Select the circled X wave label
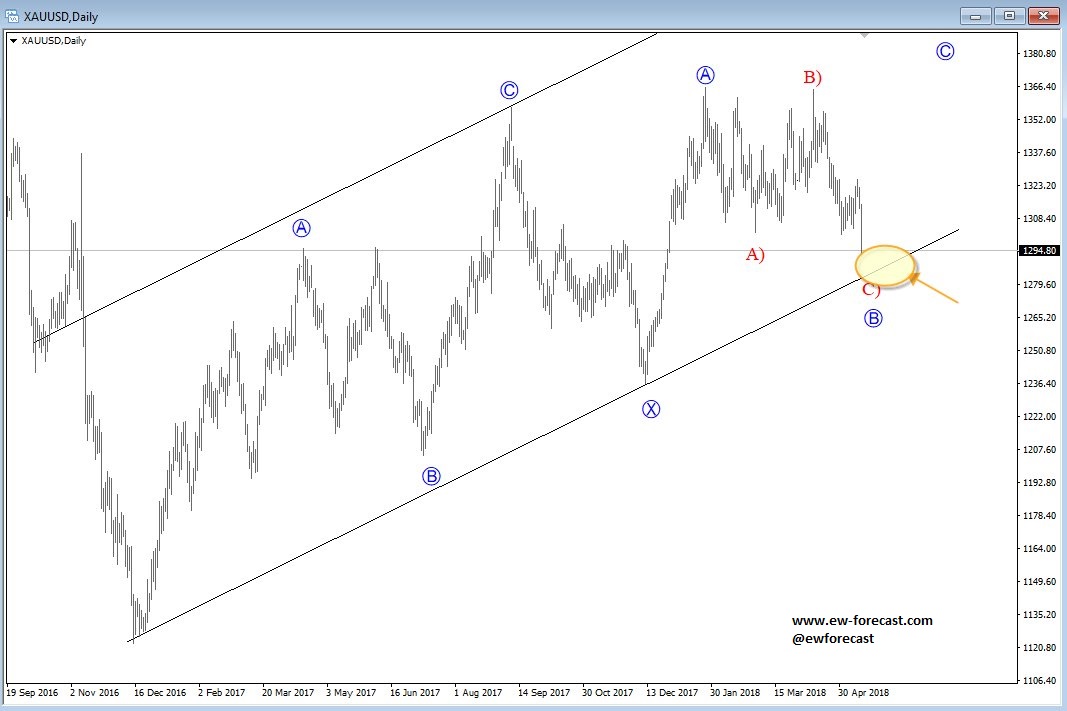 pyautogui.click(x=651, y=408)
